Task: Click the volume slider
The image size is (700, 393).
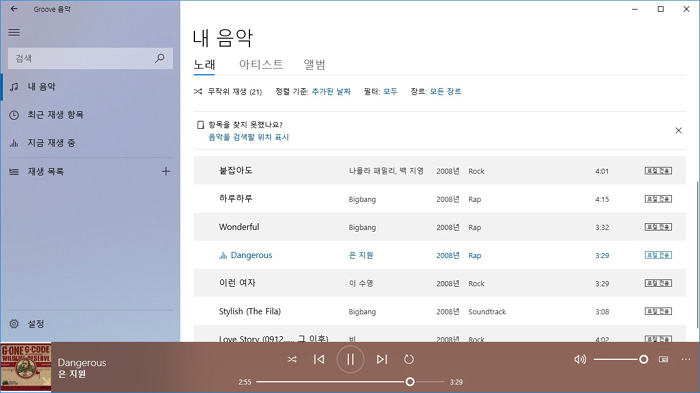Action: point(621,360)
